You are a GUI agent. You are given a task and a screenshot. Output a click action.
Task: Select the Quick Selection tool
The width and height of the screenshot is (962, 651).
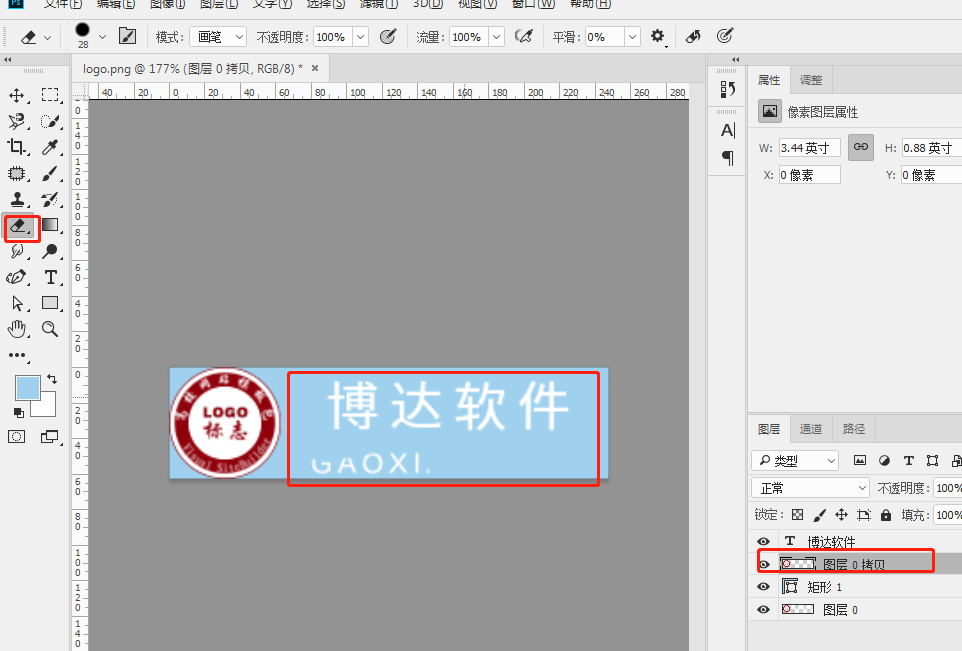click(x=50, y=121)
